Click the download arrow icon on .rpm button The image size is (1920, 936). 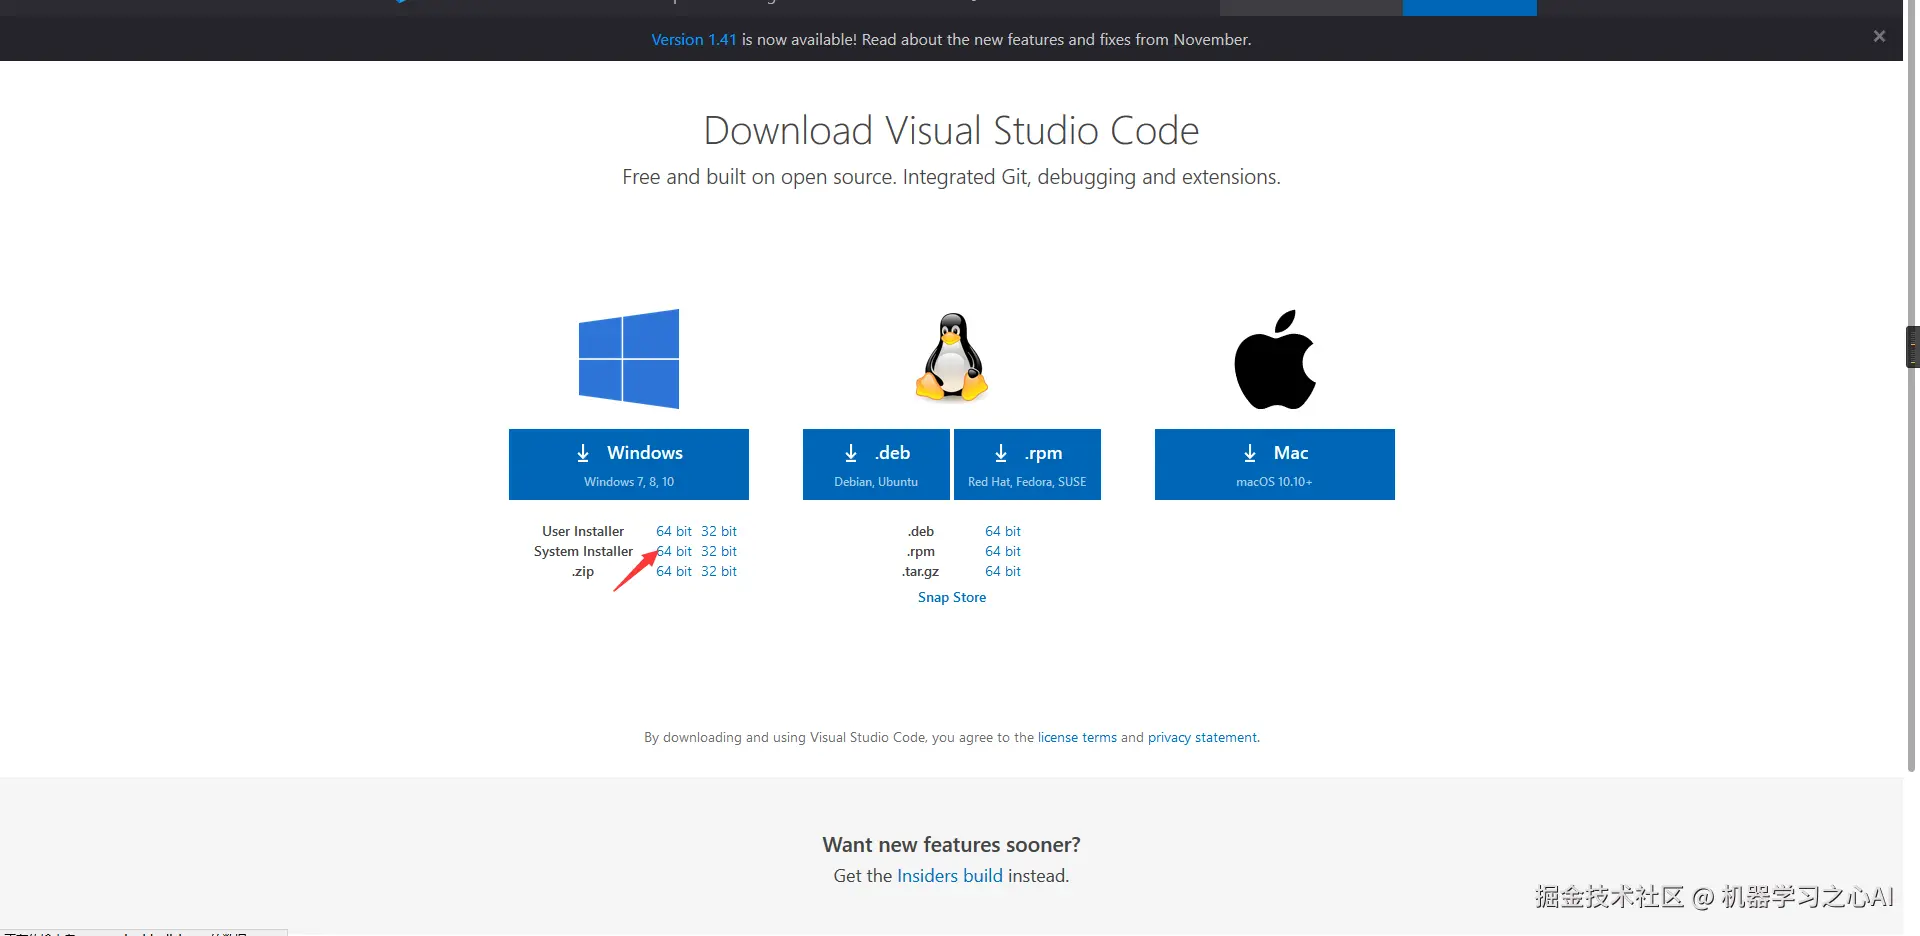(x=1001, y=453)
